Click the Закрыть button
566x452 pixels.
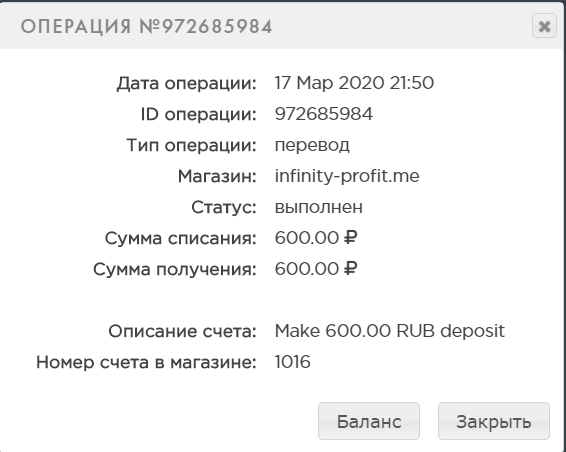coord(493,421)
